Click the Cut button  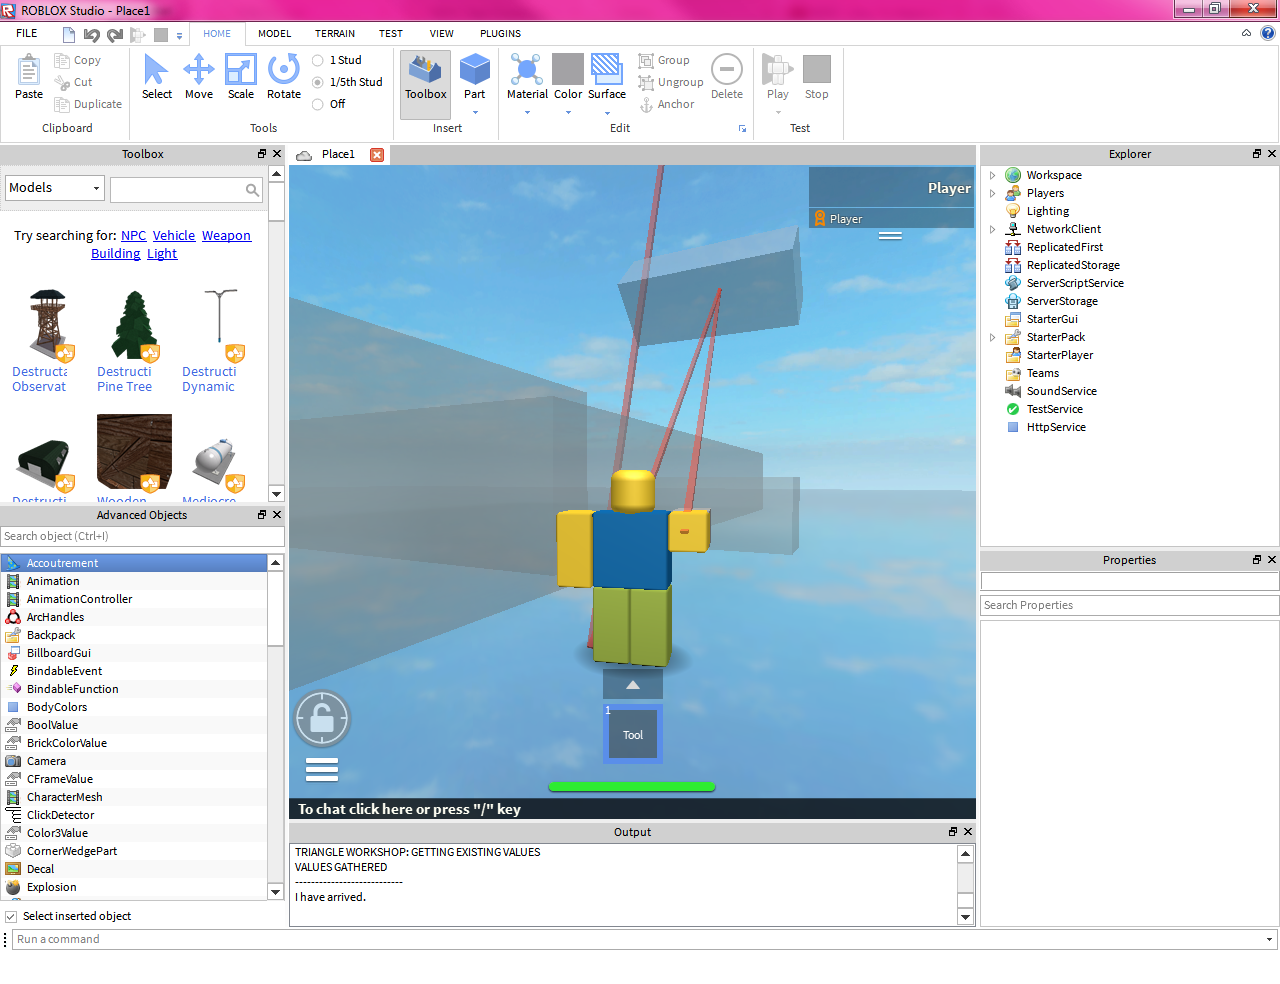[x=74, y=82]
